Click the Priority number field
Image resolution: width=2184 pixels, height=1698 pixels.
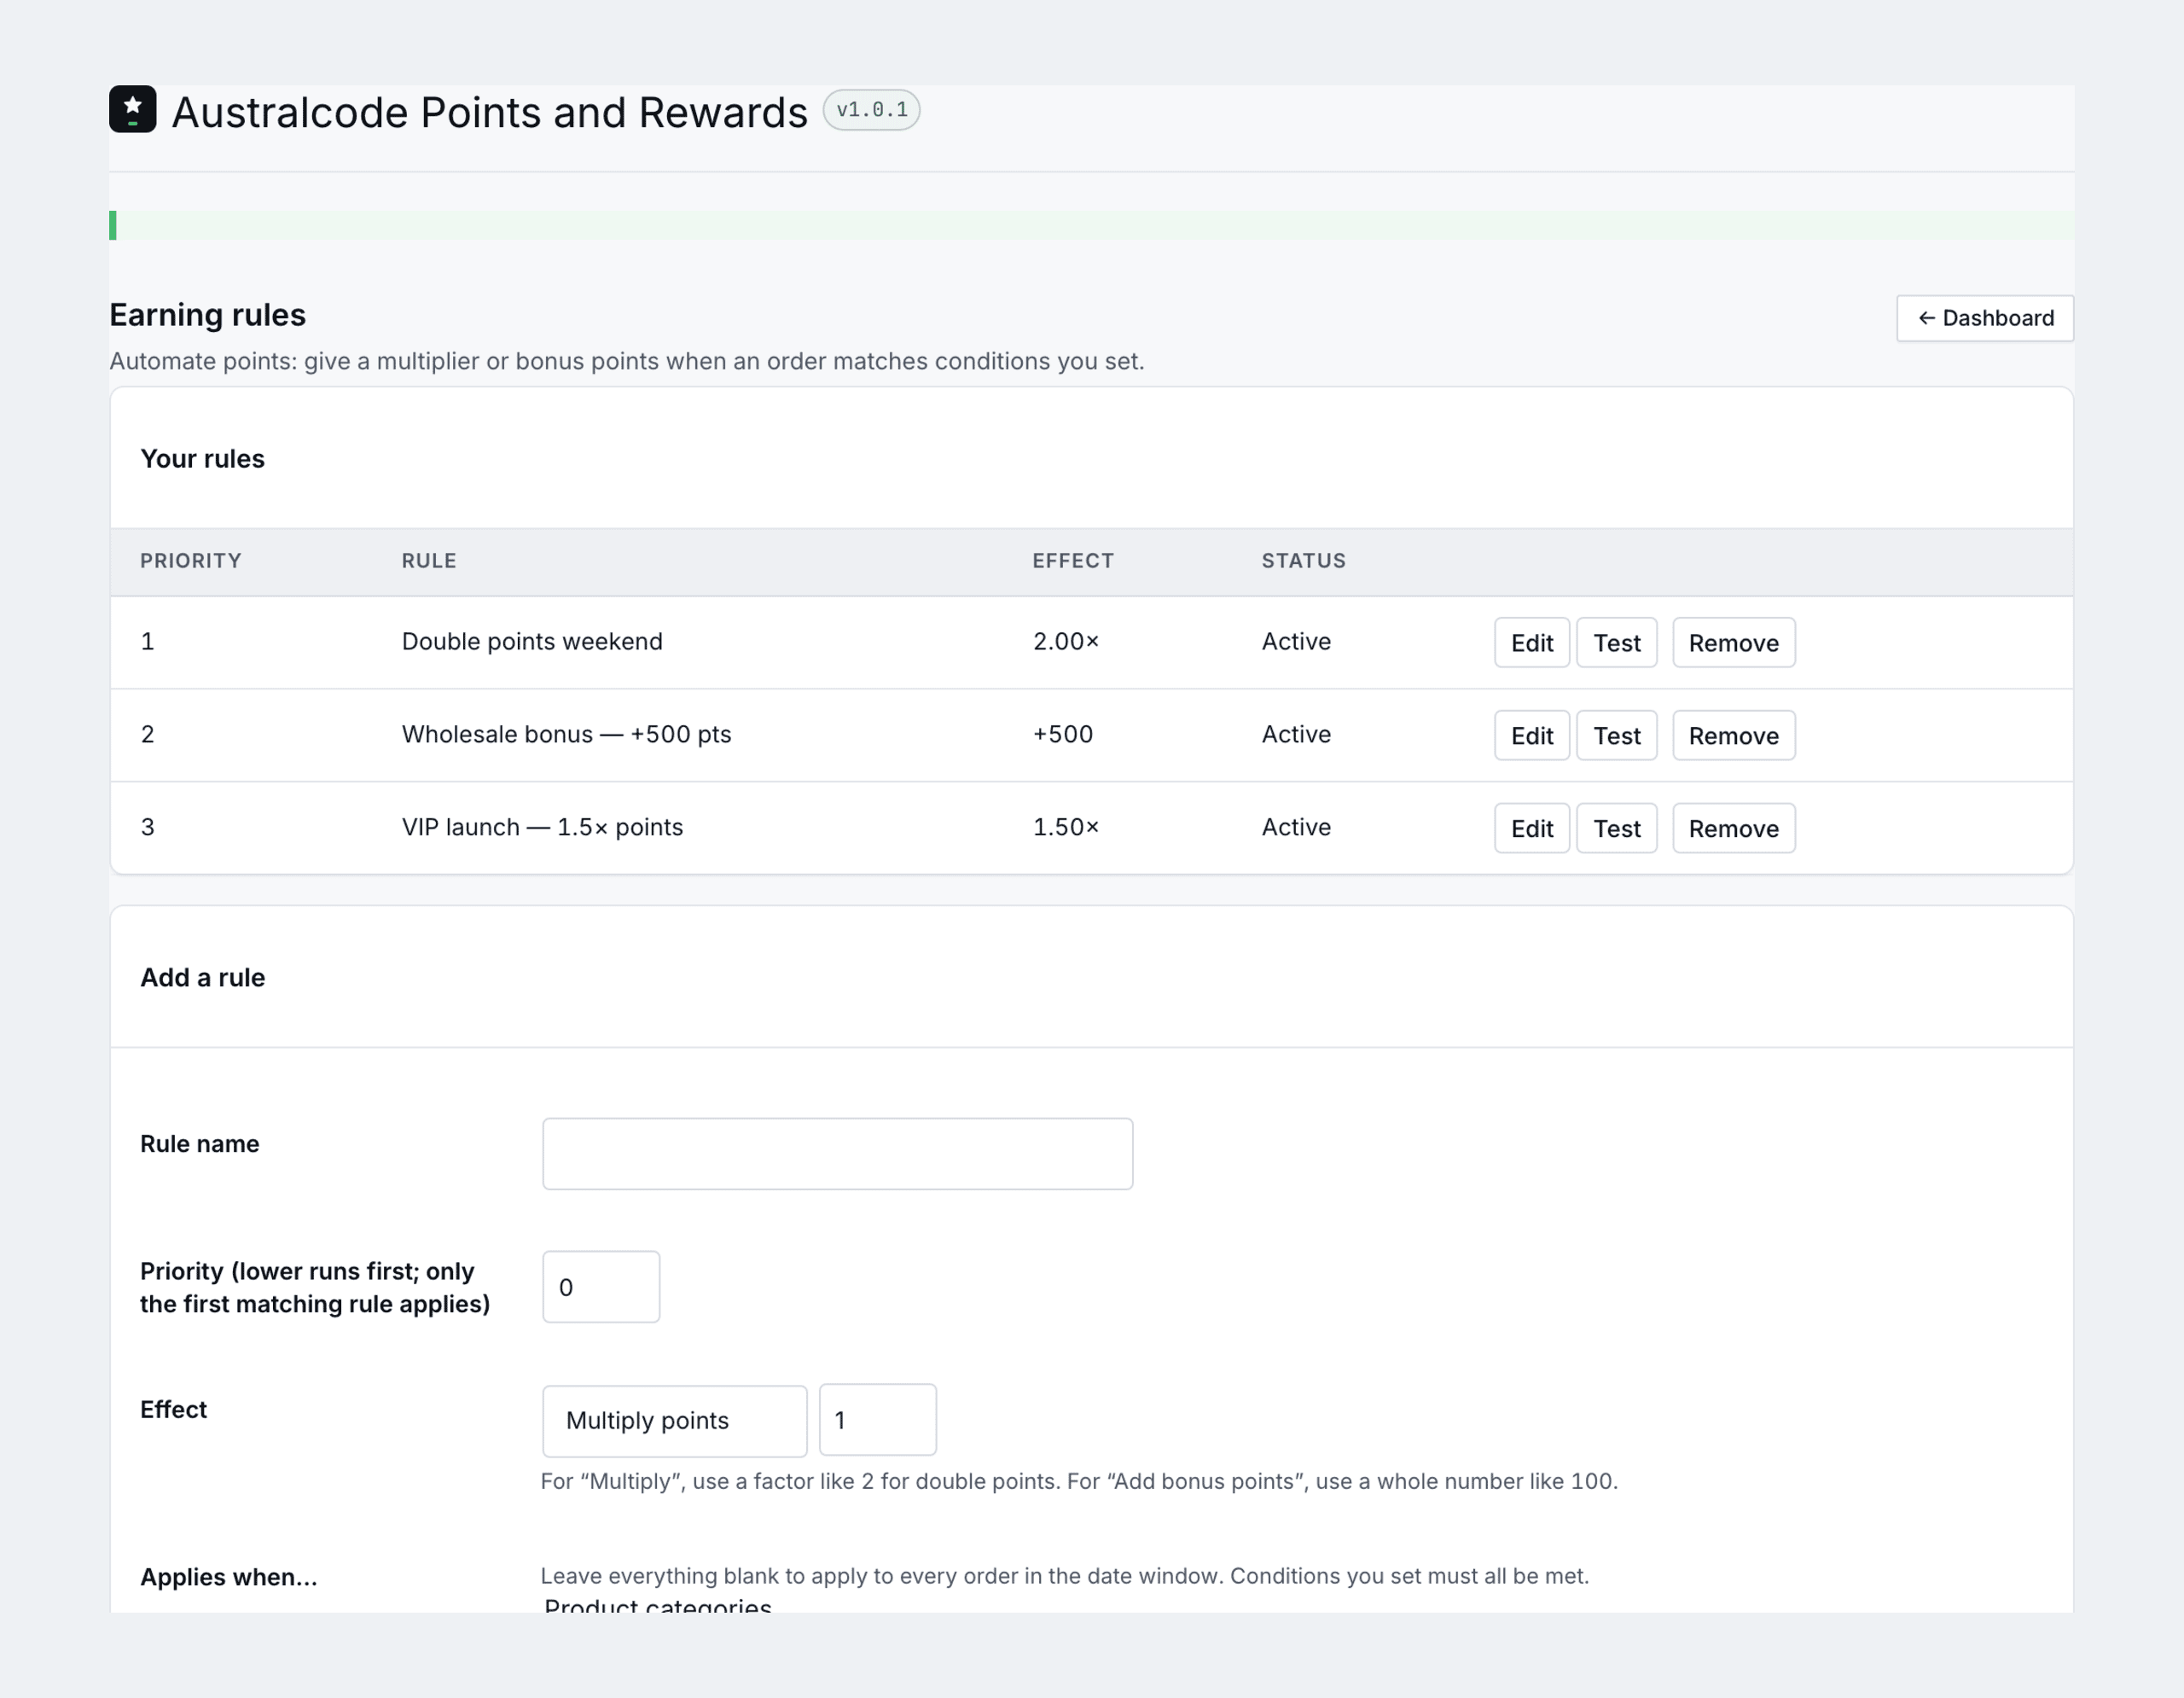pyautogui.click(x=600, y=1287)
